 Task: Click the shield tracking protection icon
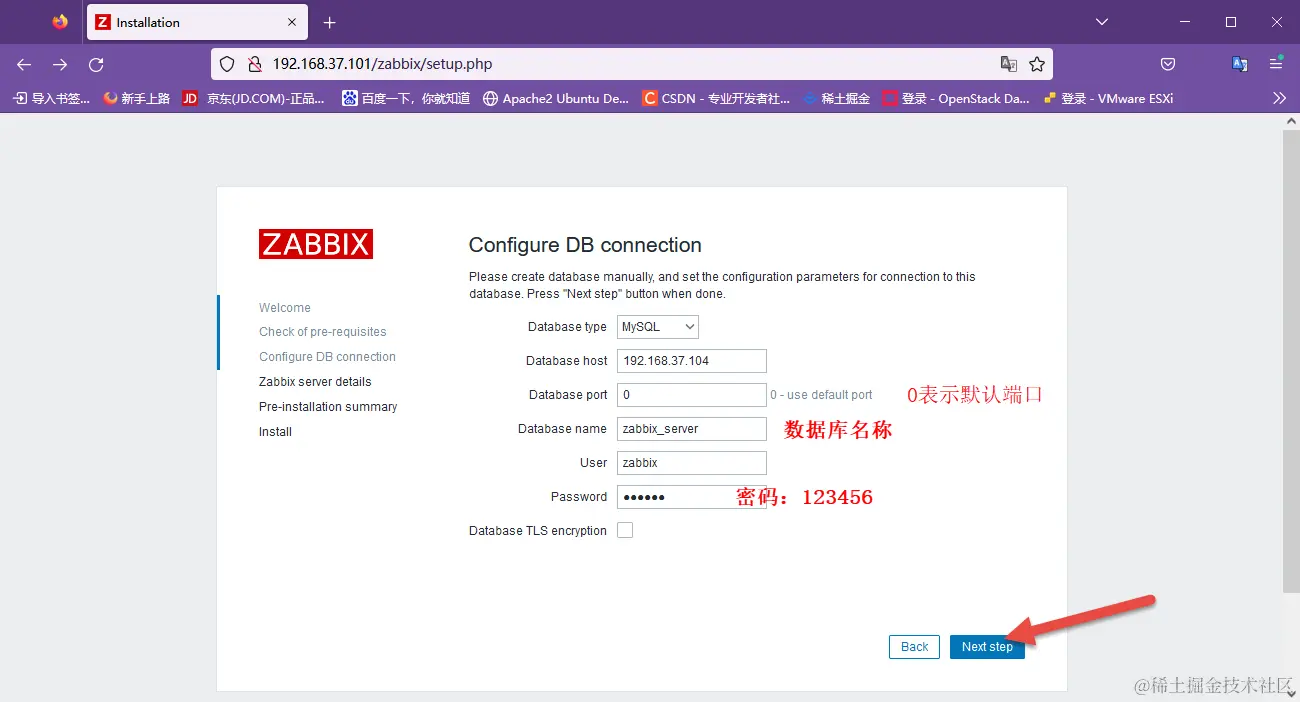click(x=227, y=63)
